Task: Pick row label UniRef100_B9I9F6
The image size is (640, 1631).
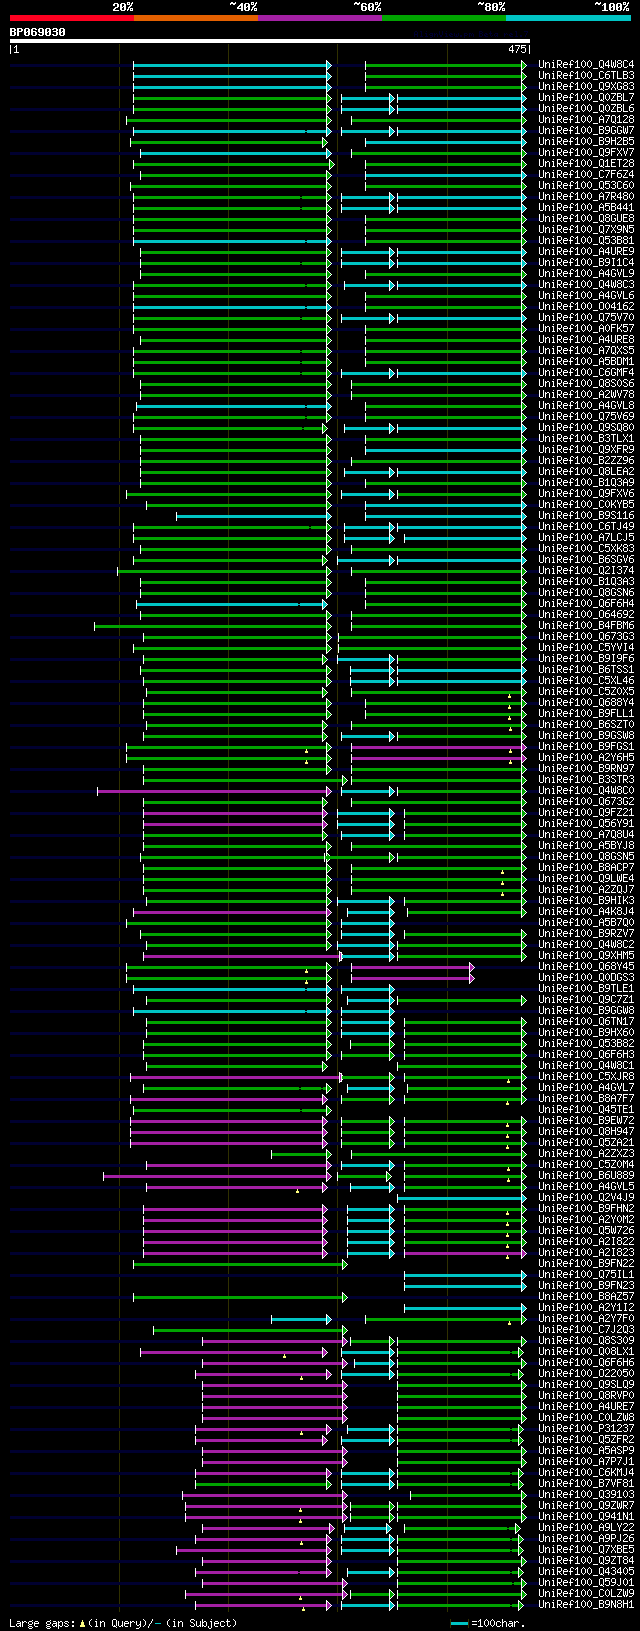Action: (586, 658)
